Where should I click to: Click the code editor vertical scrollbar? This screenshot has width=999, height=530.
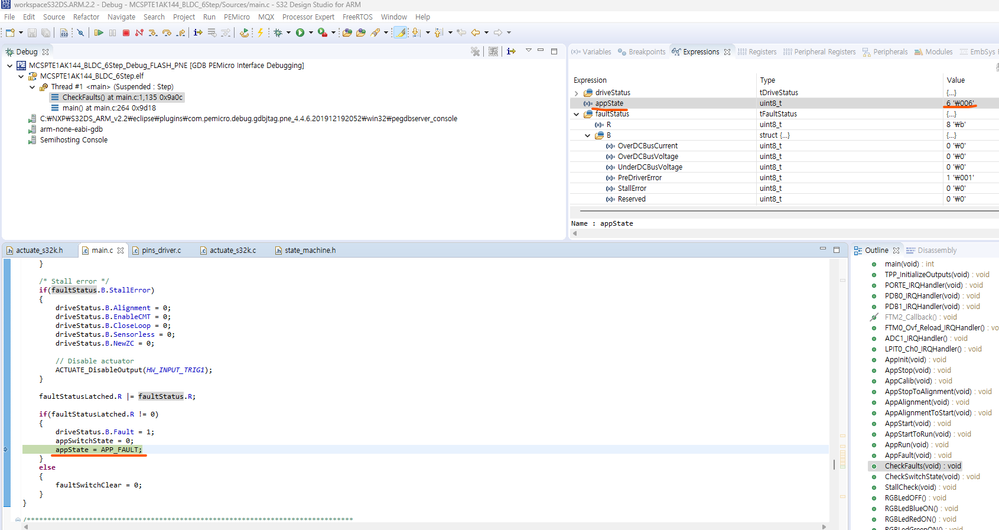834,464
